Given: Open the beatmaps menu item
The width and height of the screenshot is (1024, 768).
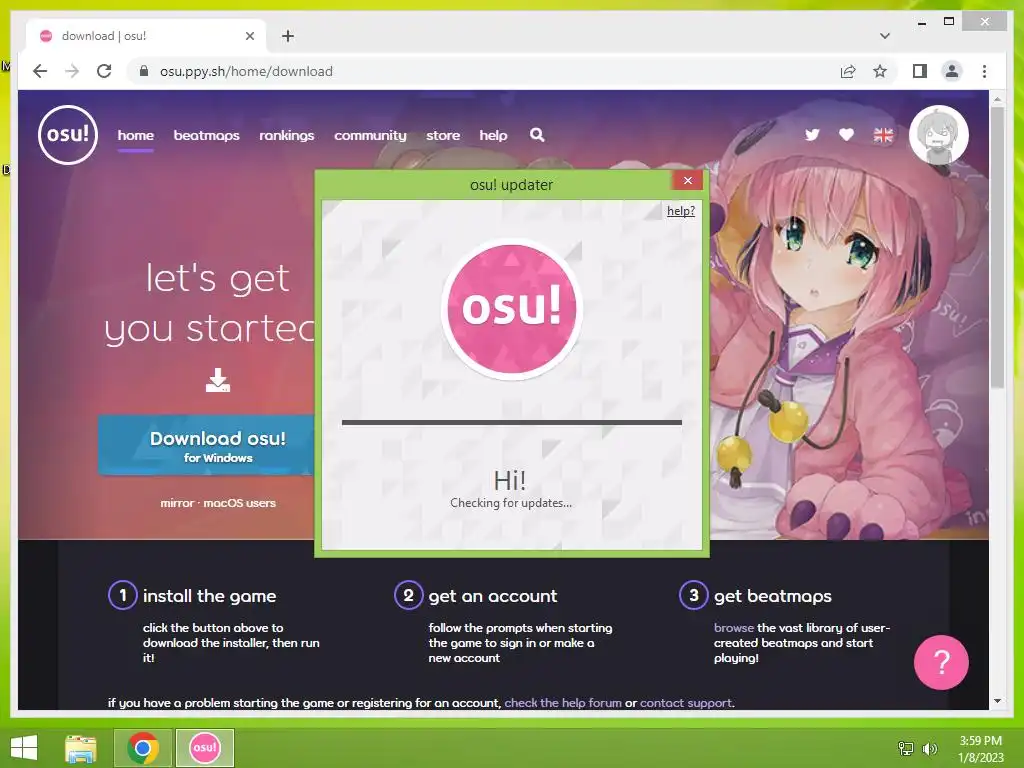Looking at the screenshot, I should (206, 135).
